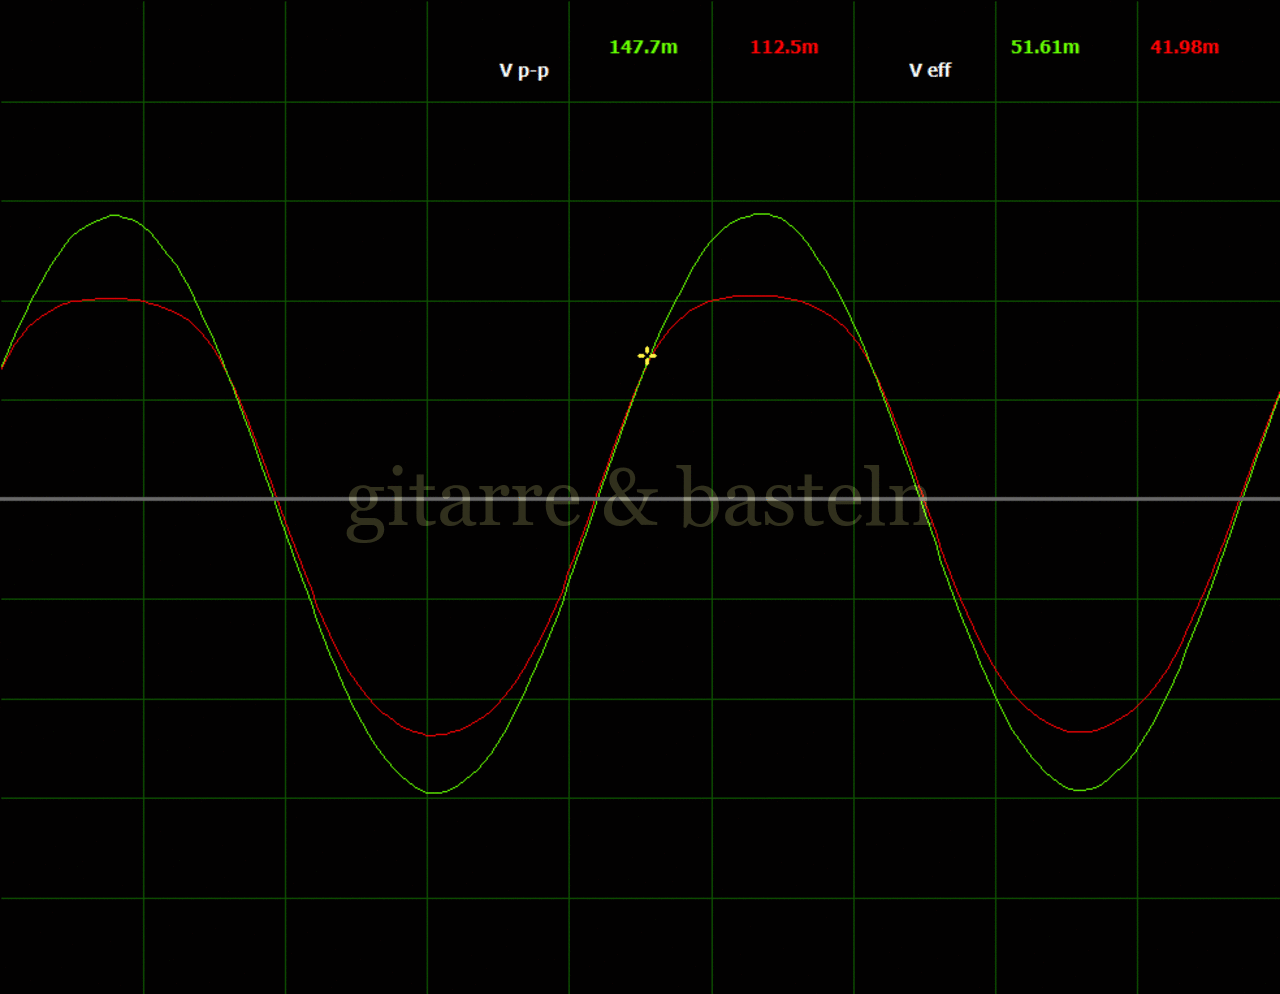Click the first green waveform trough
Image resolution: width=1280 pixels, height=994 pixels.
click(433, 793)
